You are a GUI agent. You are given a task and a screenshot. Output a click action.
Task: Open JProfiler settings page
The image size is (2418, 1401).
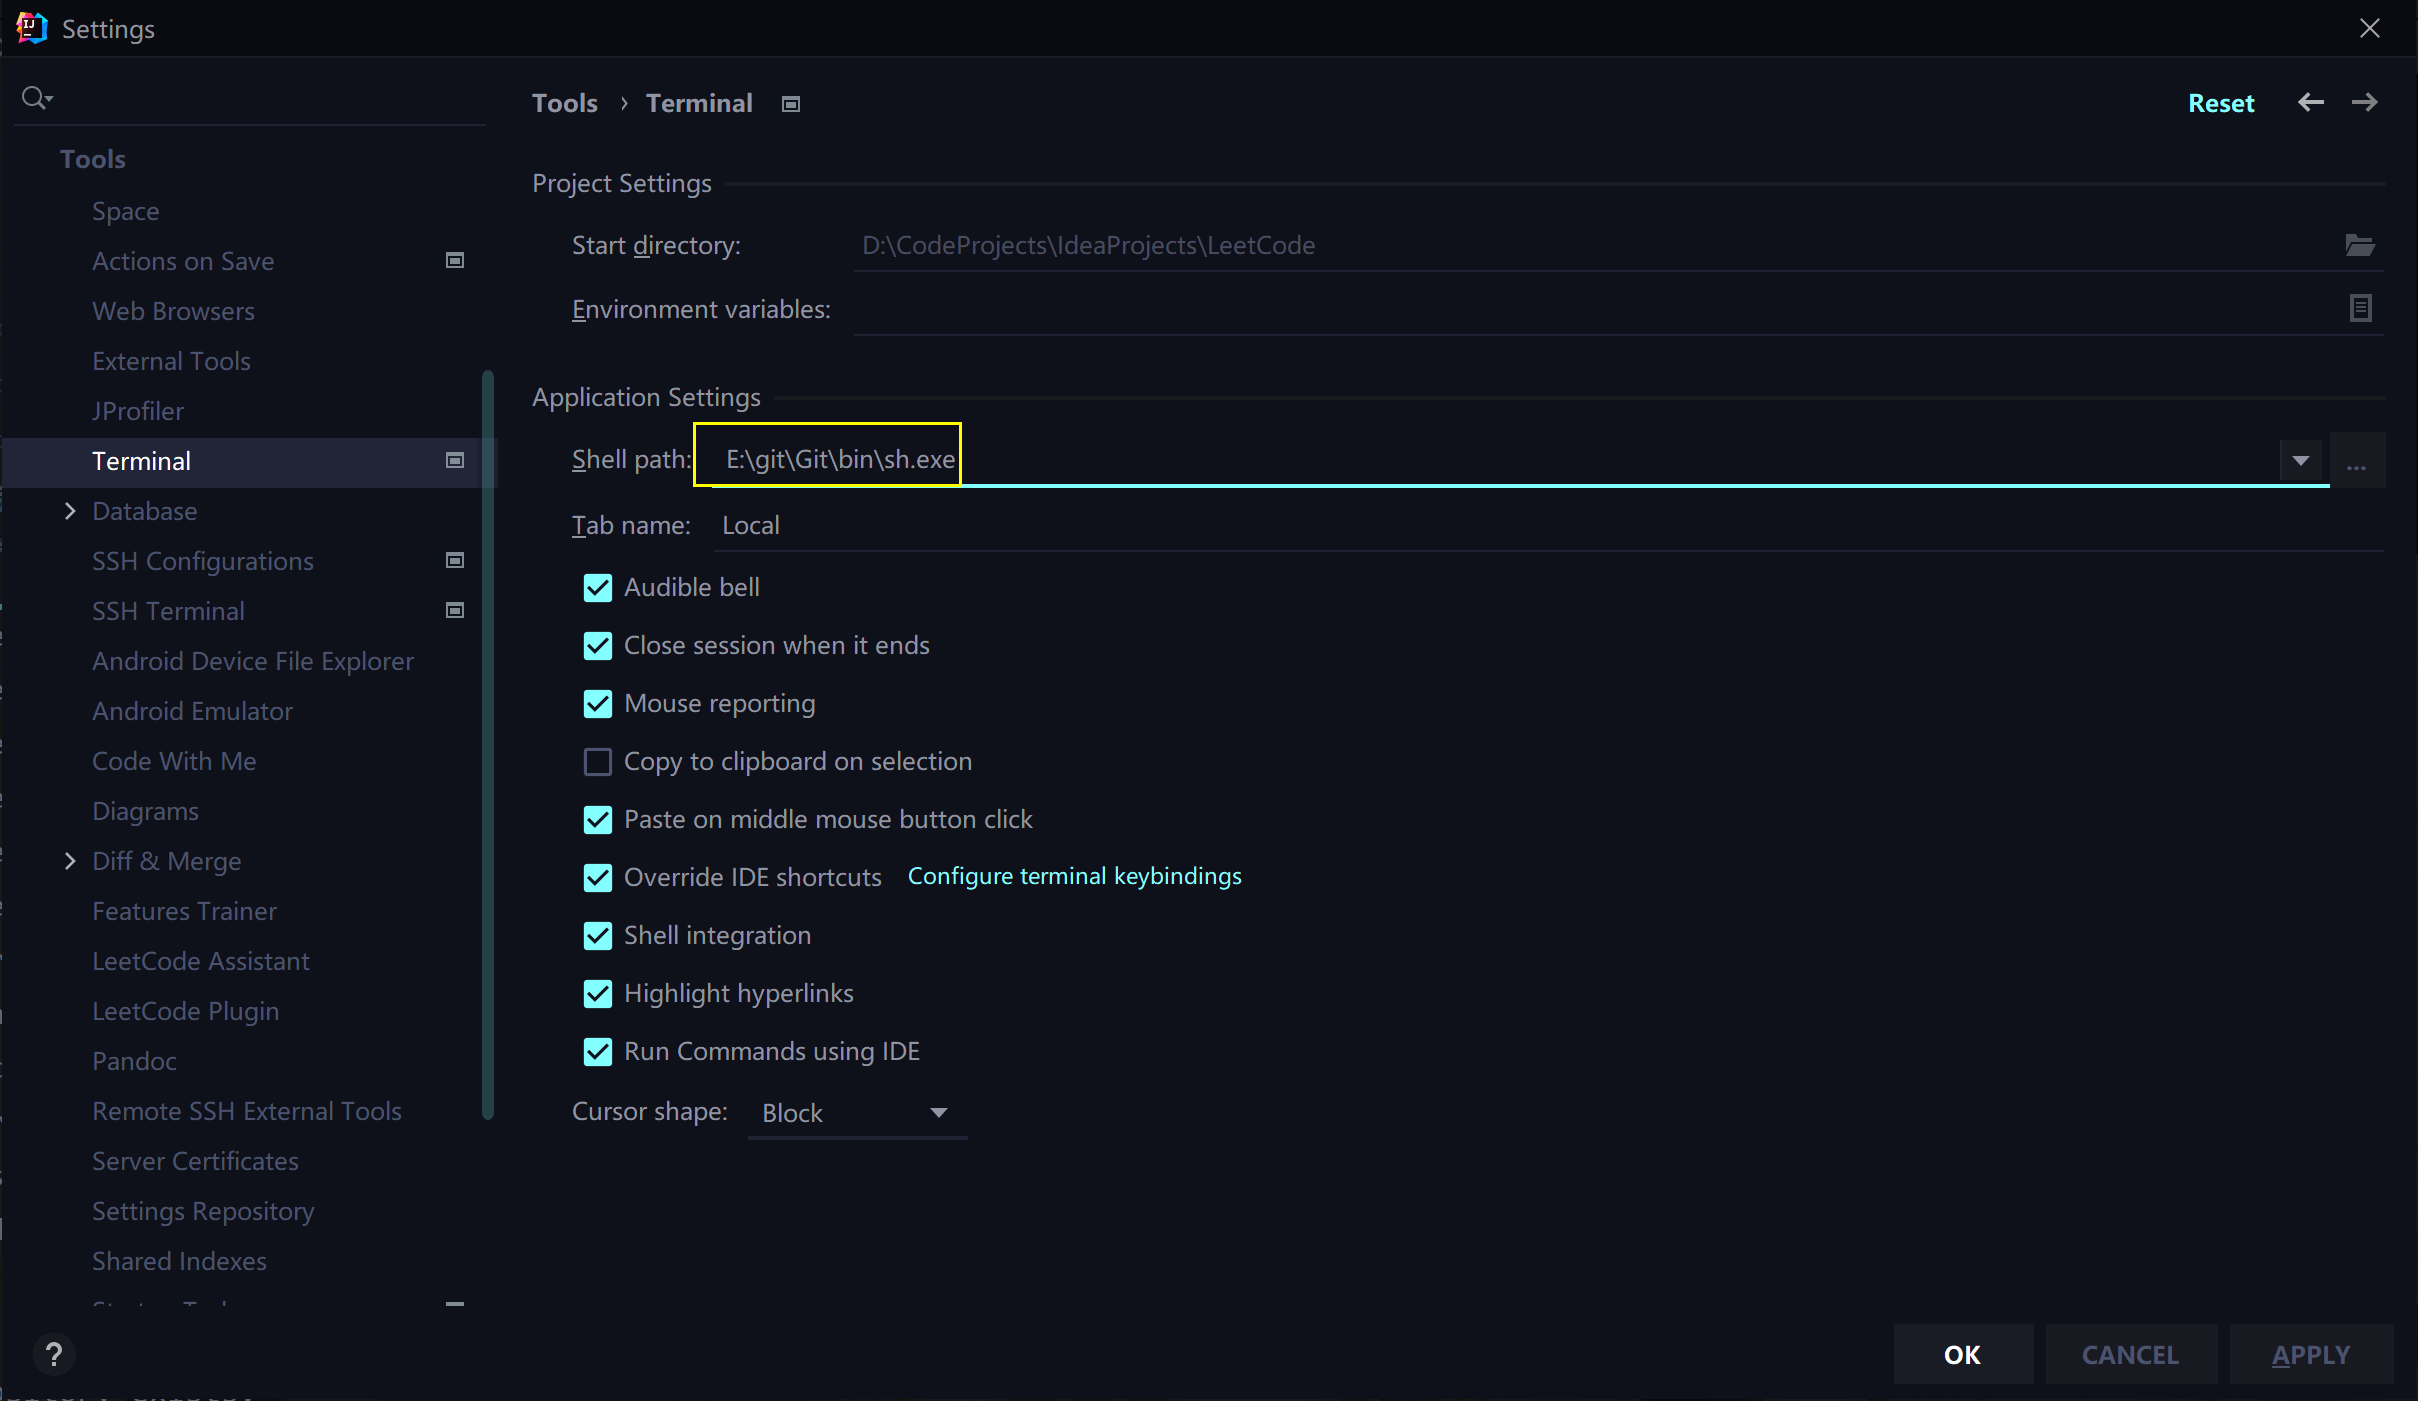tap(138, 411)
